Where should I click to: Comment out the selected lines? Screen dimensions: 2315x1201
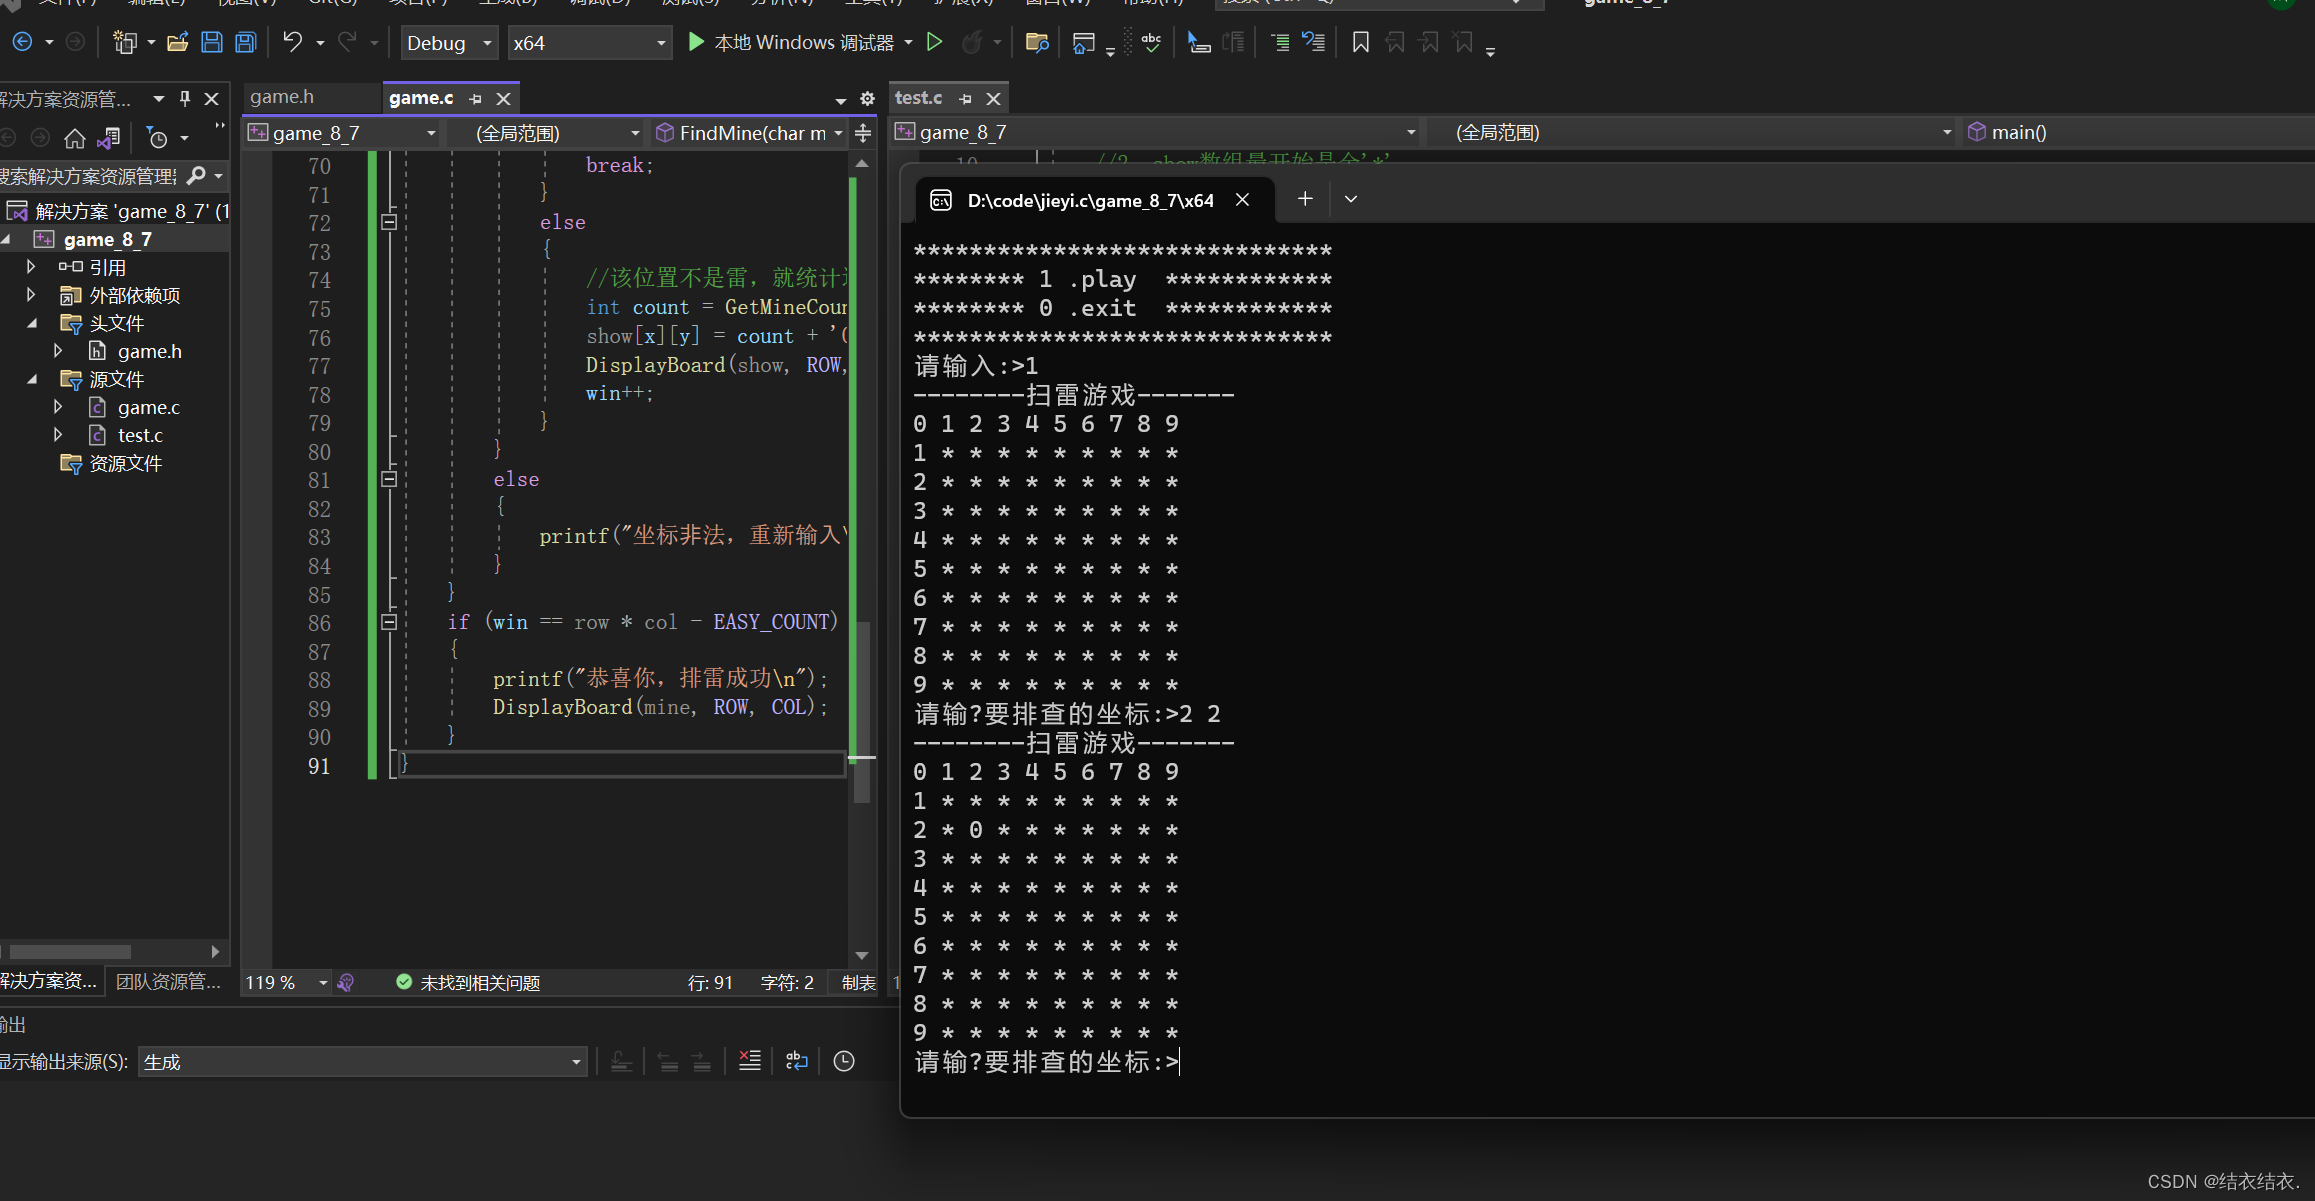(1280, 42)
